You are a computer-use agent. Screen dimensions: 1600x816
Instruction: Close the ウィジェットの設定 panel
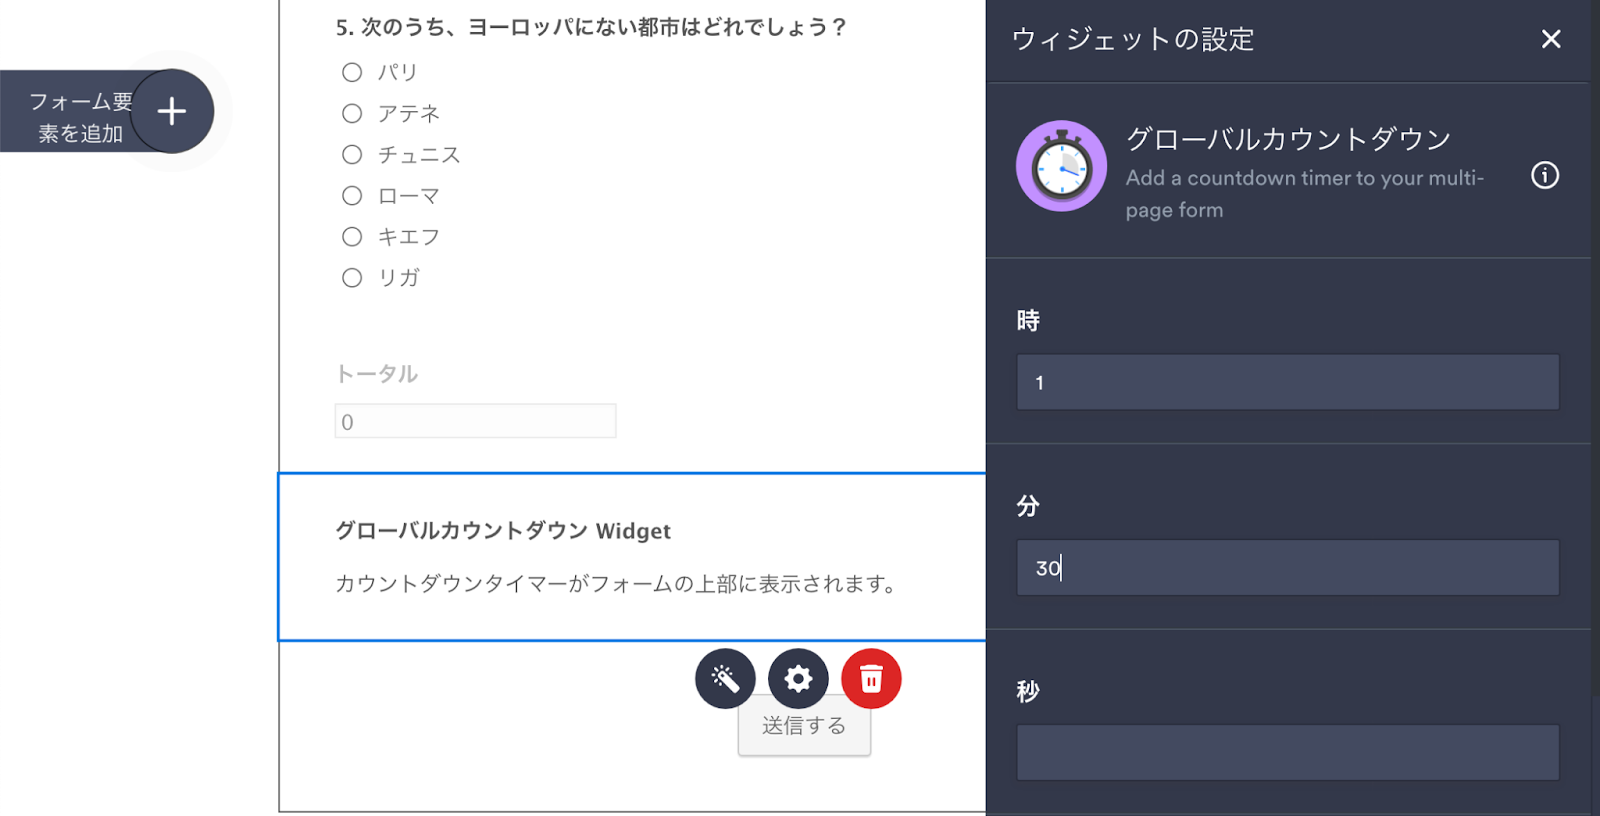pos(1551,39)
